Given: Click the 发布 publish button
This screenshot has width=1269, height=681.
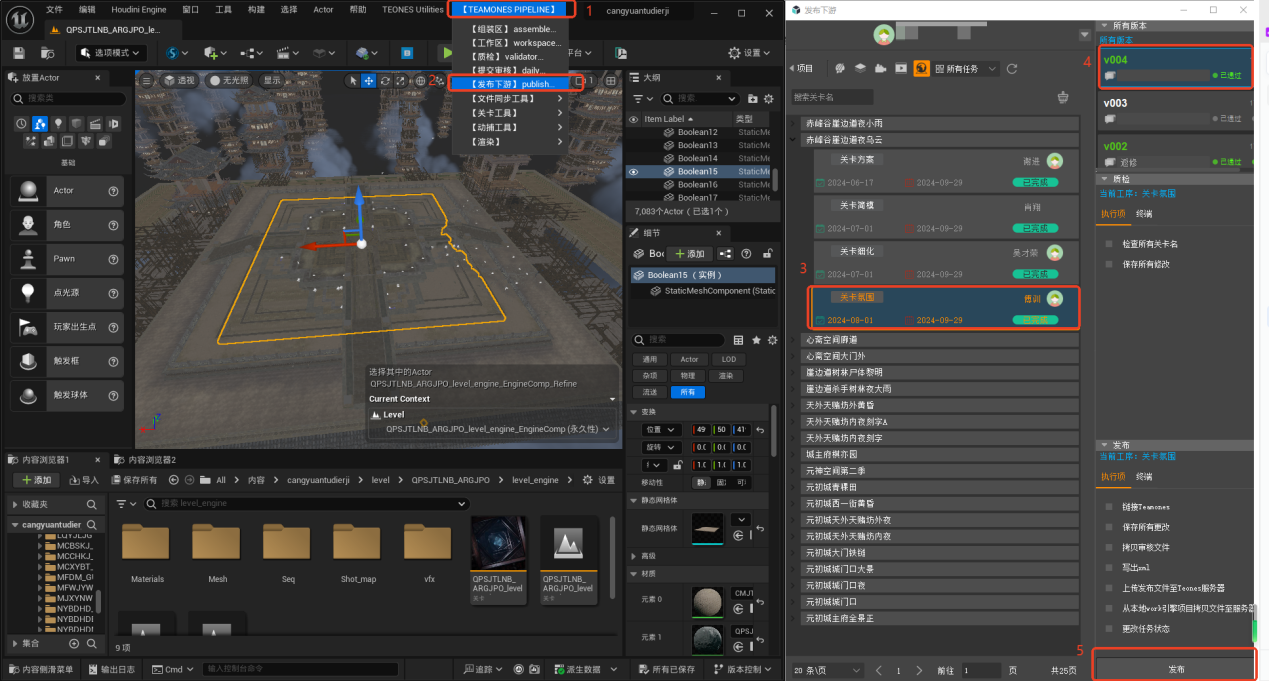Looking at the screenshot, I should pyautogui.click(x=1175, y=668).
